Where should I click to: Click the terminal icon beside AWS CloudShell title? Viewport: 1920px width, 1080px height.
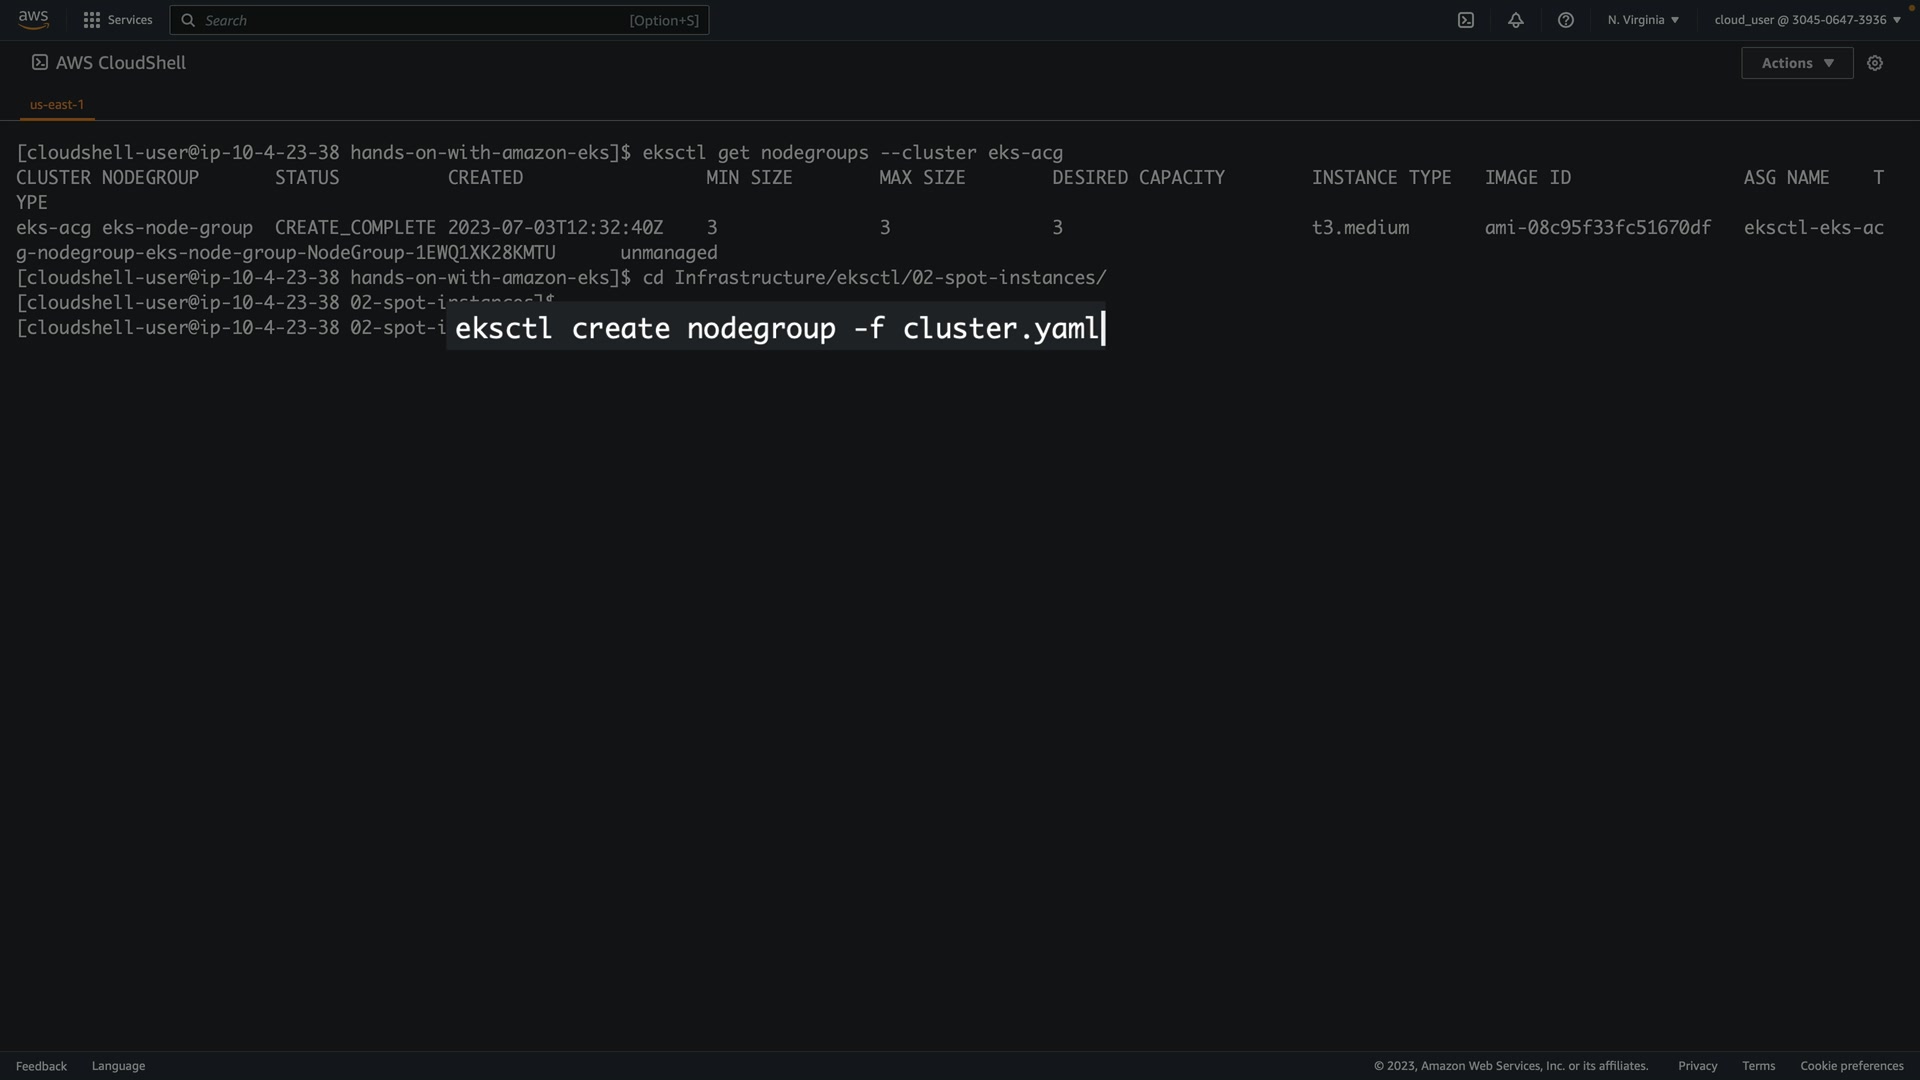39,62
